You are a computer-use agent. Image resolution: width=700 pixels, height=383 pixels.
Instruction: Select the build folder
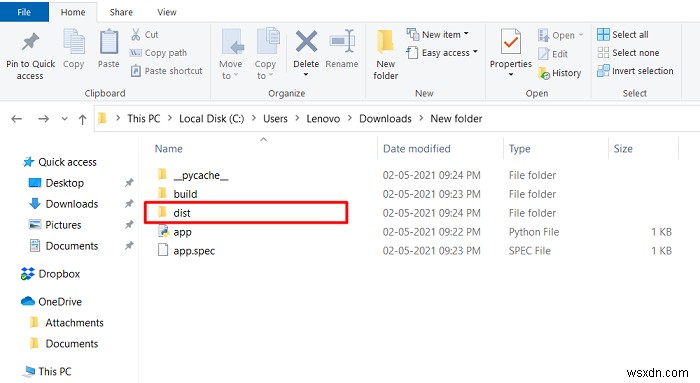[x=185, y=194]
